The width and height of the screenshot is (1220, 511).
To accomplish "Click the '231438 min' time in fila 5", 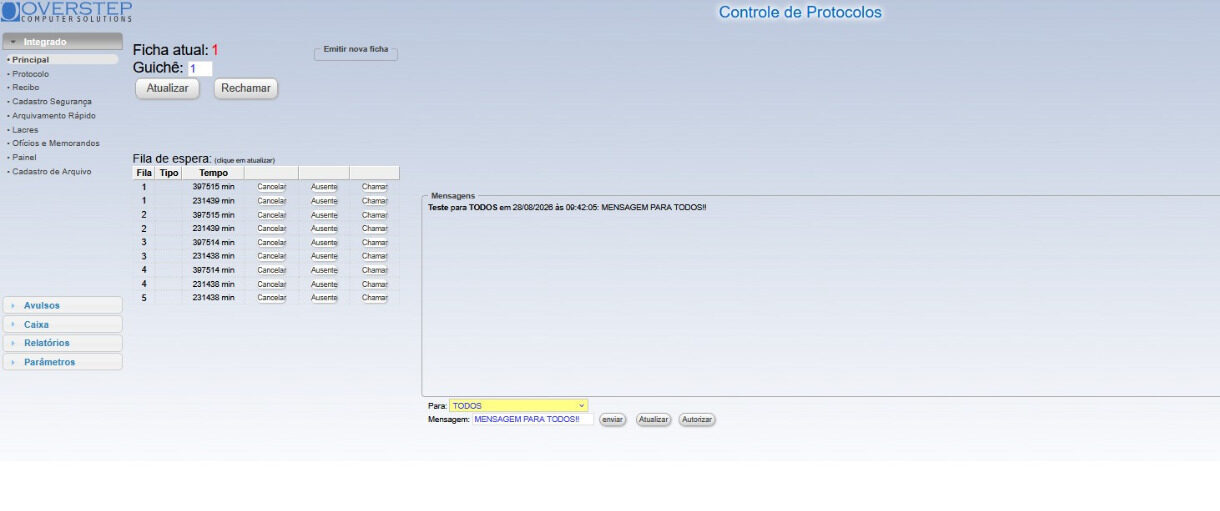I will (214, 298).
